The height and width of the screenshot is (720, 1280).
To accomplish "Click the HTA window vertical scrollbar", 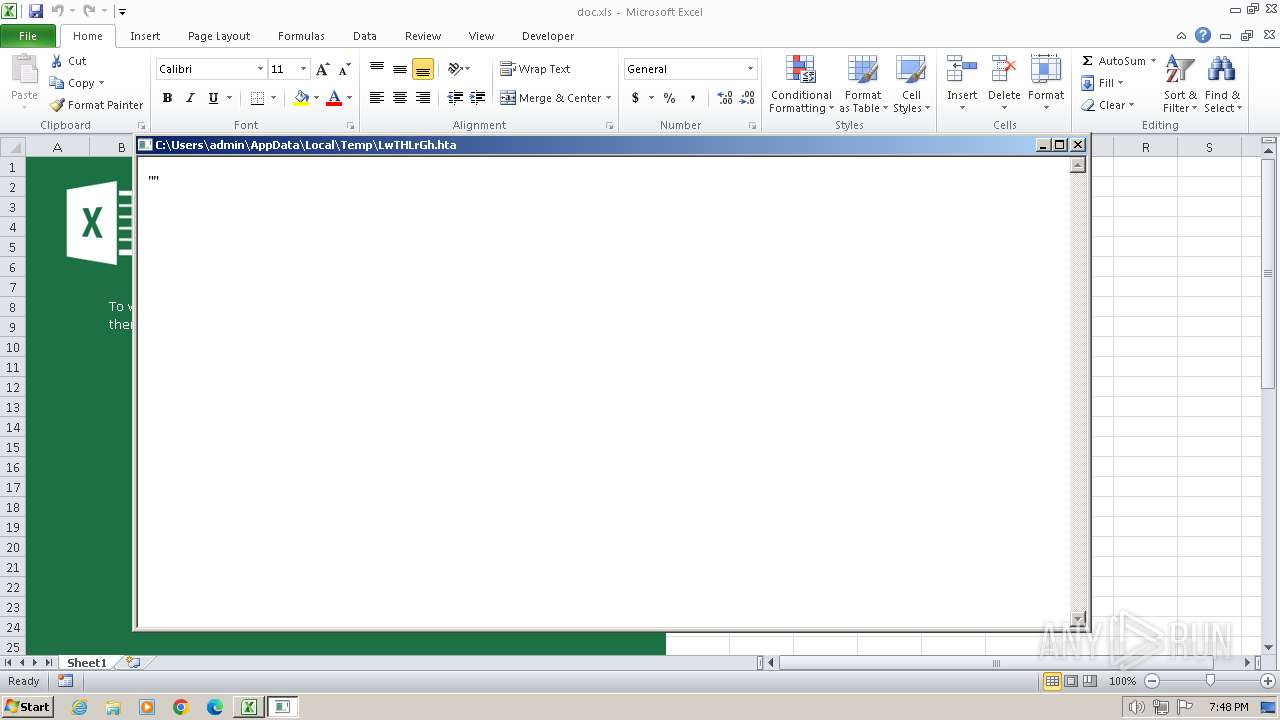I will coord(1078,392).
